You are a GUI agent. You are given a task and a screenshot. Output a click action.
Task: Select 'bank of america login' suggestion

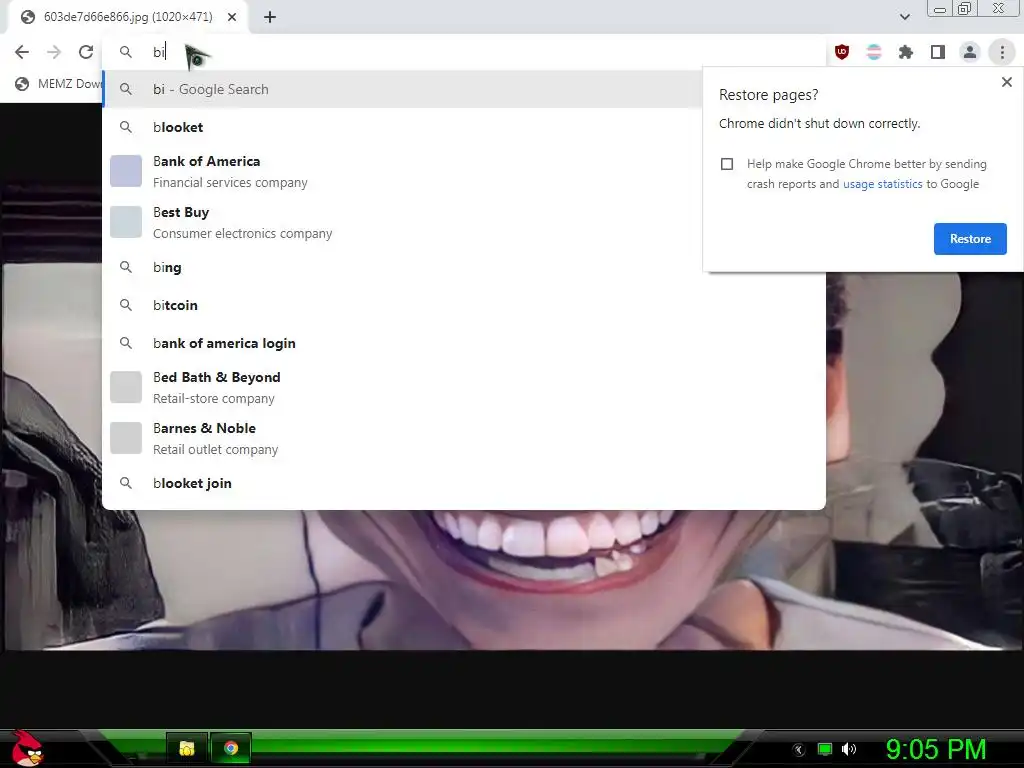pos(464,343)
